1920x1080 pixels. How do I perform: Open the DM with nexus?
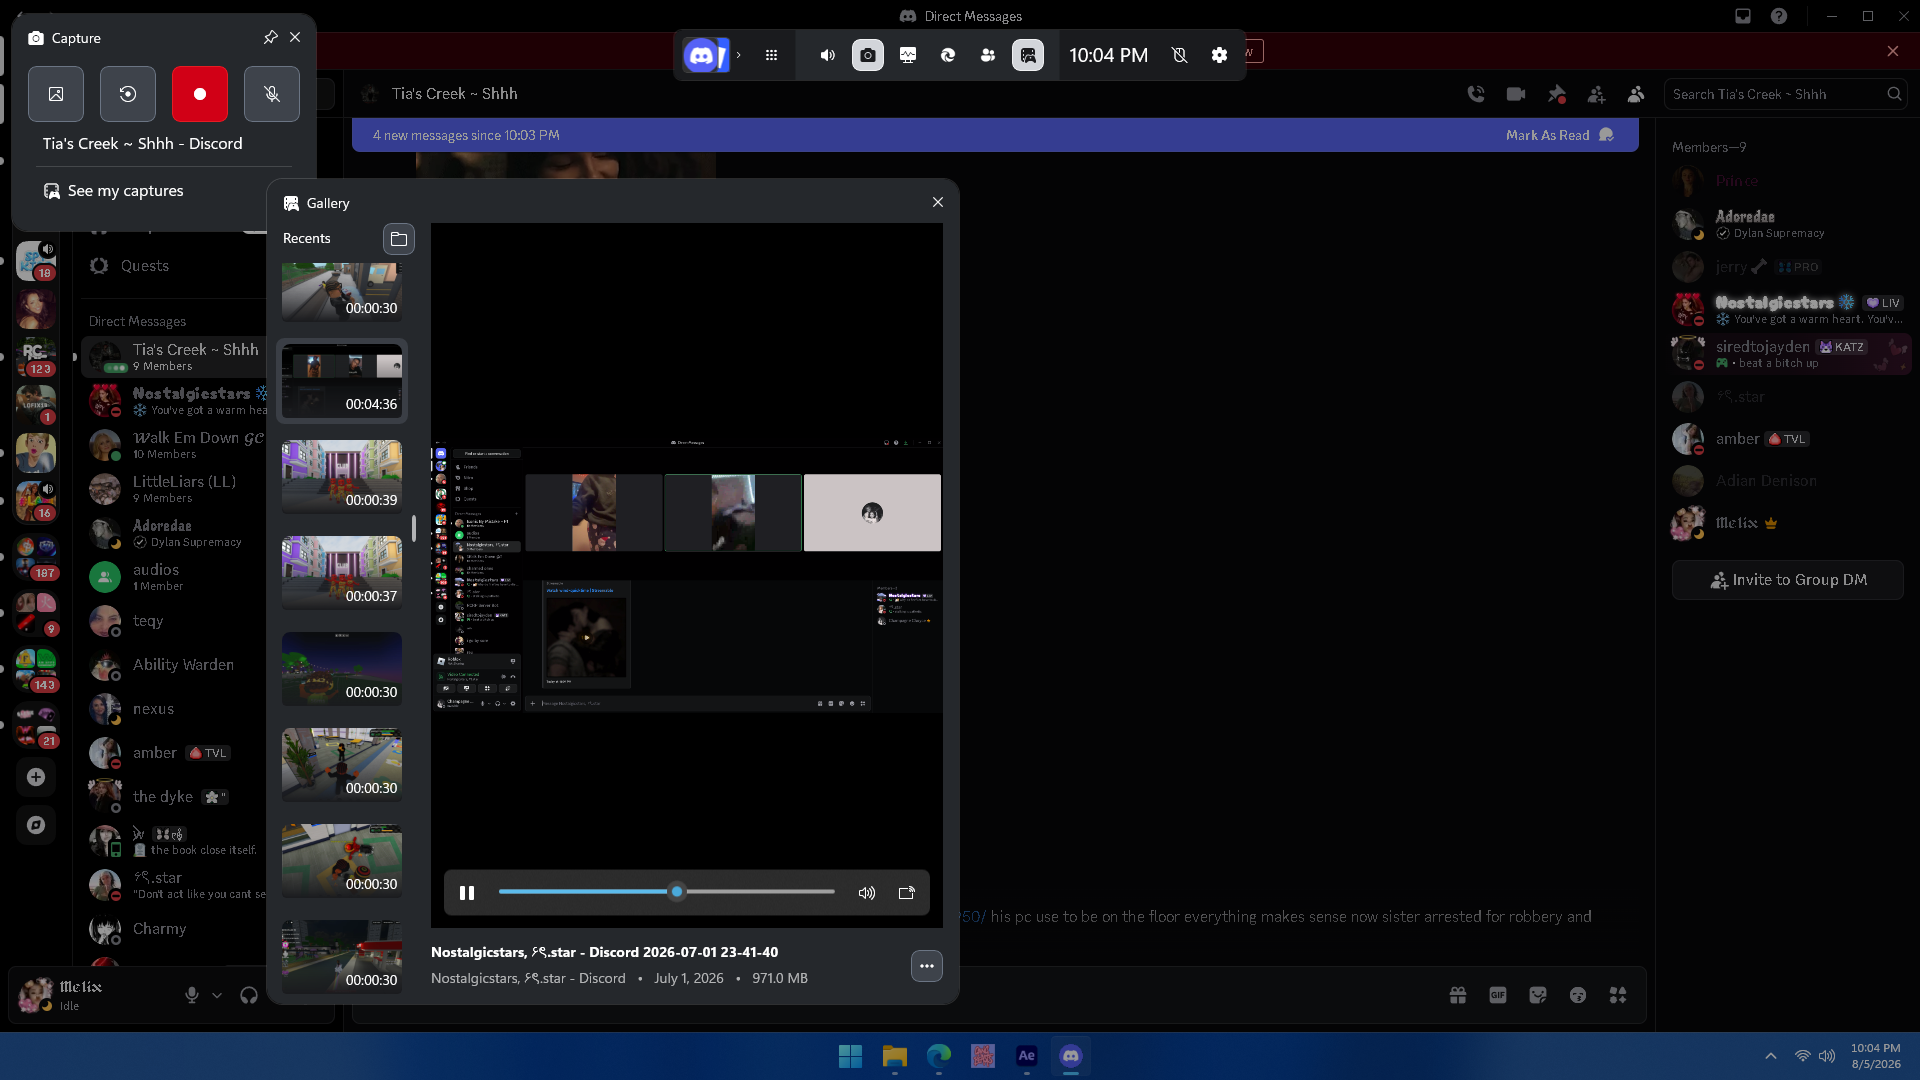coord(174,709)
